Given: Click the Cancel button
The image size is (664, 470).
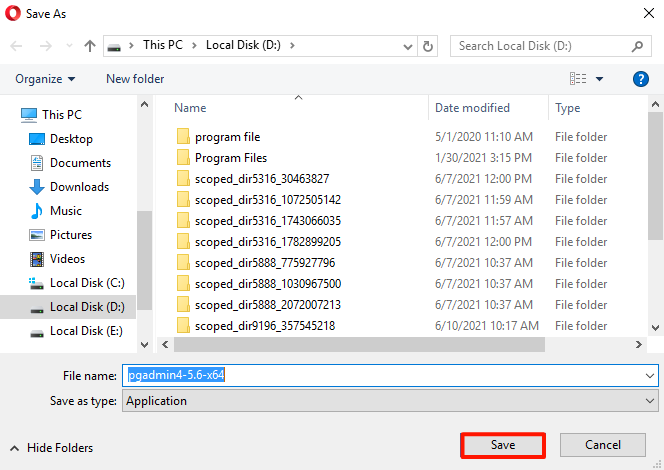Looking at the screenshot, I should coord(603,445).
